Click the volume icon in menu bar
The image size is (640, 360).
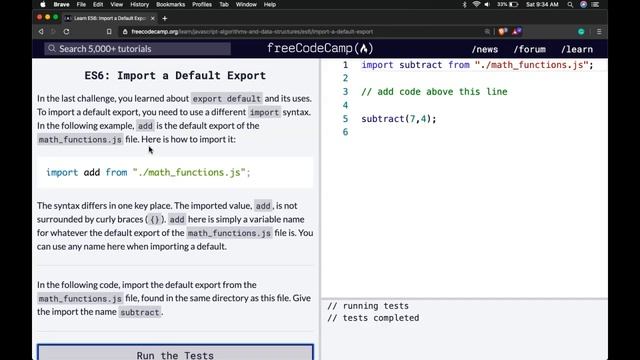pos(487,4)
